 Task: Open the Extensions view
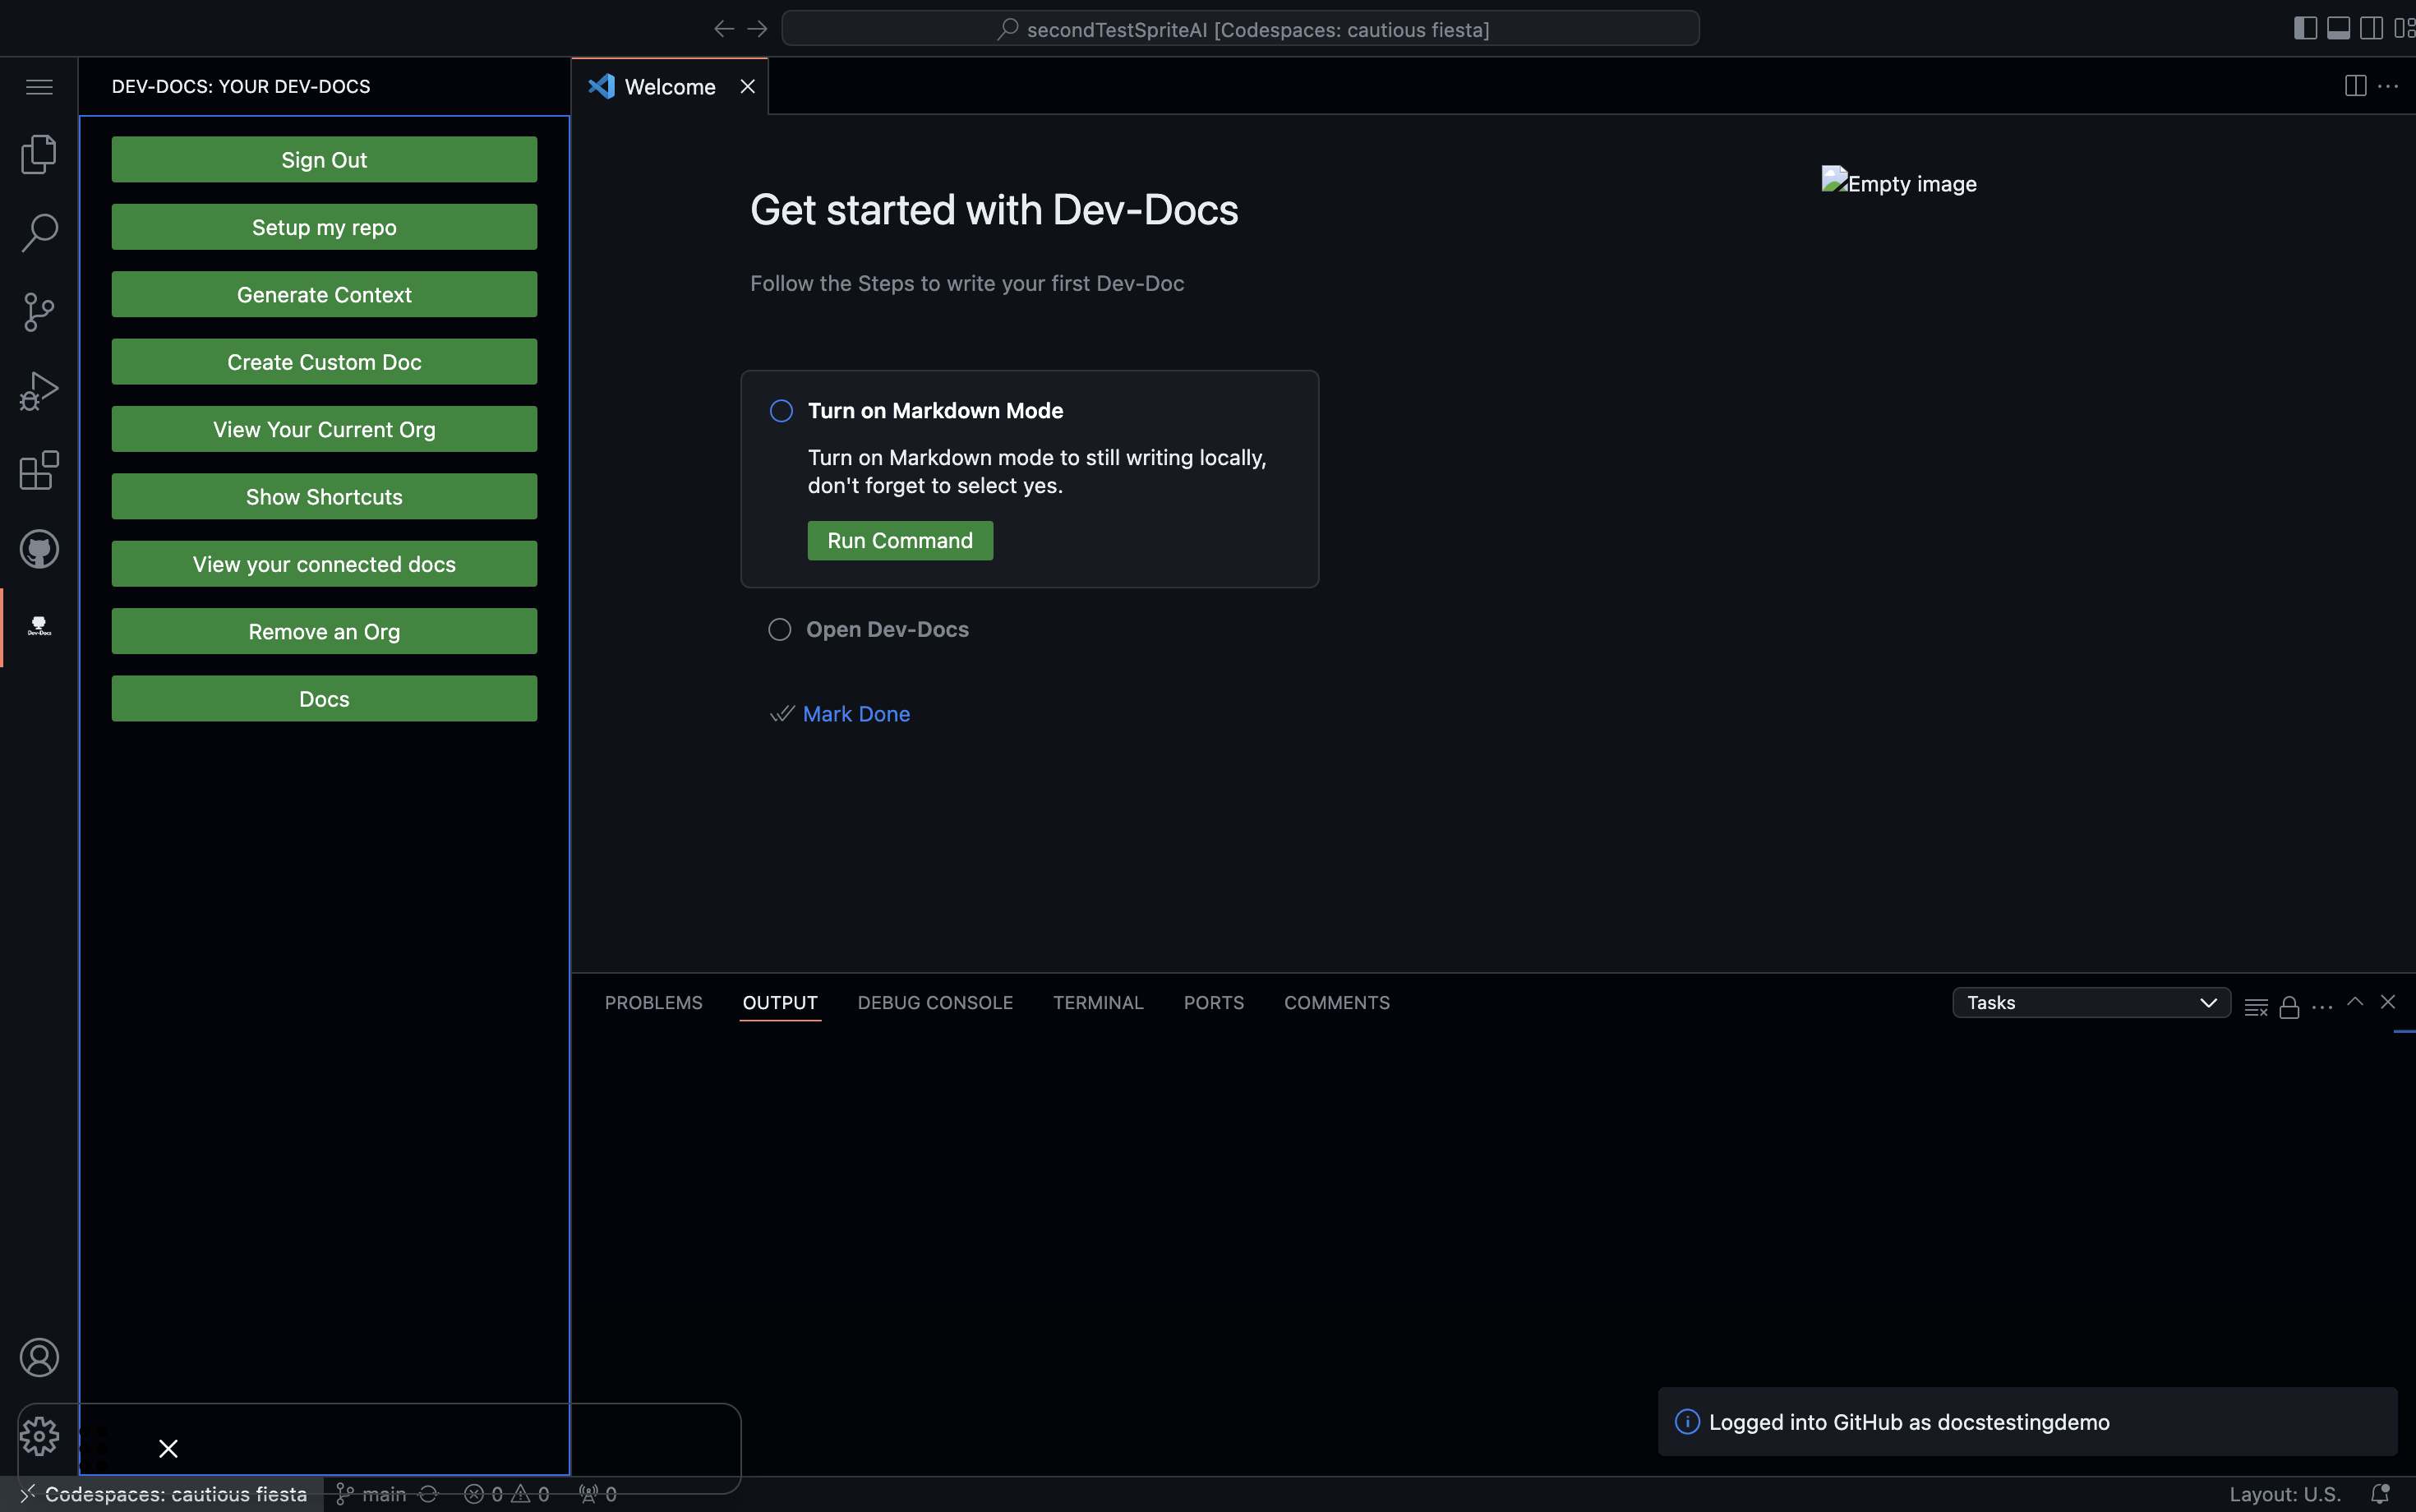coord(39,470)
